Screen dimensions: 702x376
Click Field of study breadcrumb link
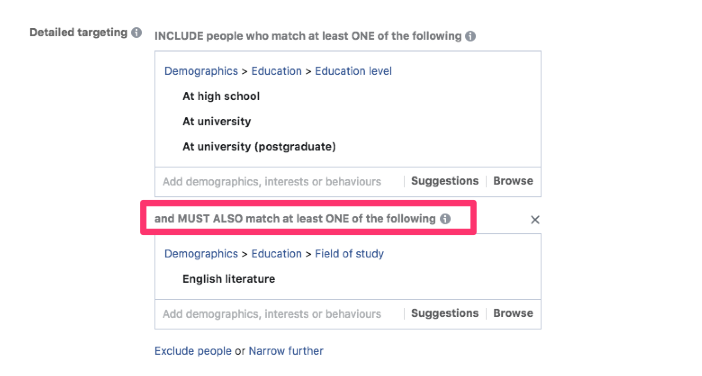(349, 254)
